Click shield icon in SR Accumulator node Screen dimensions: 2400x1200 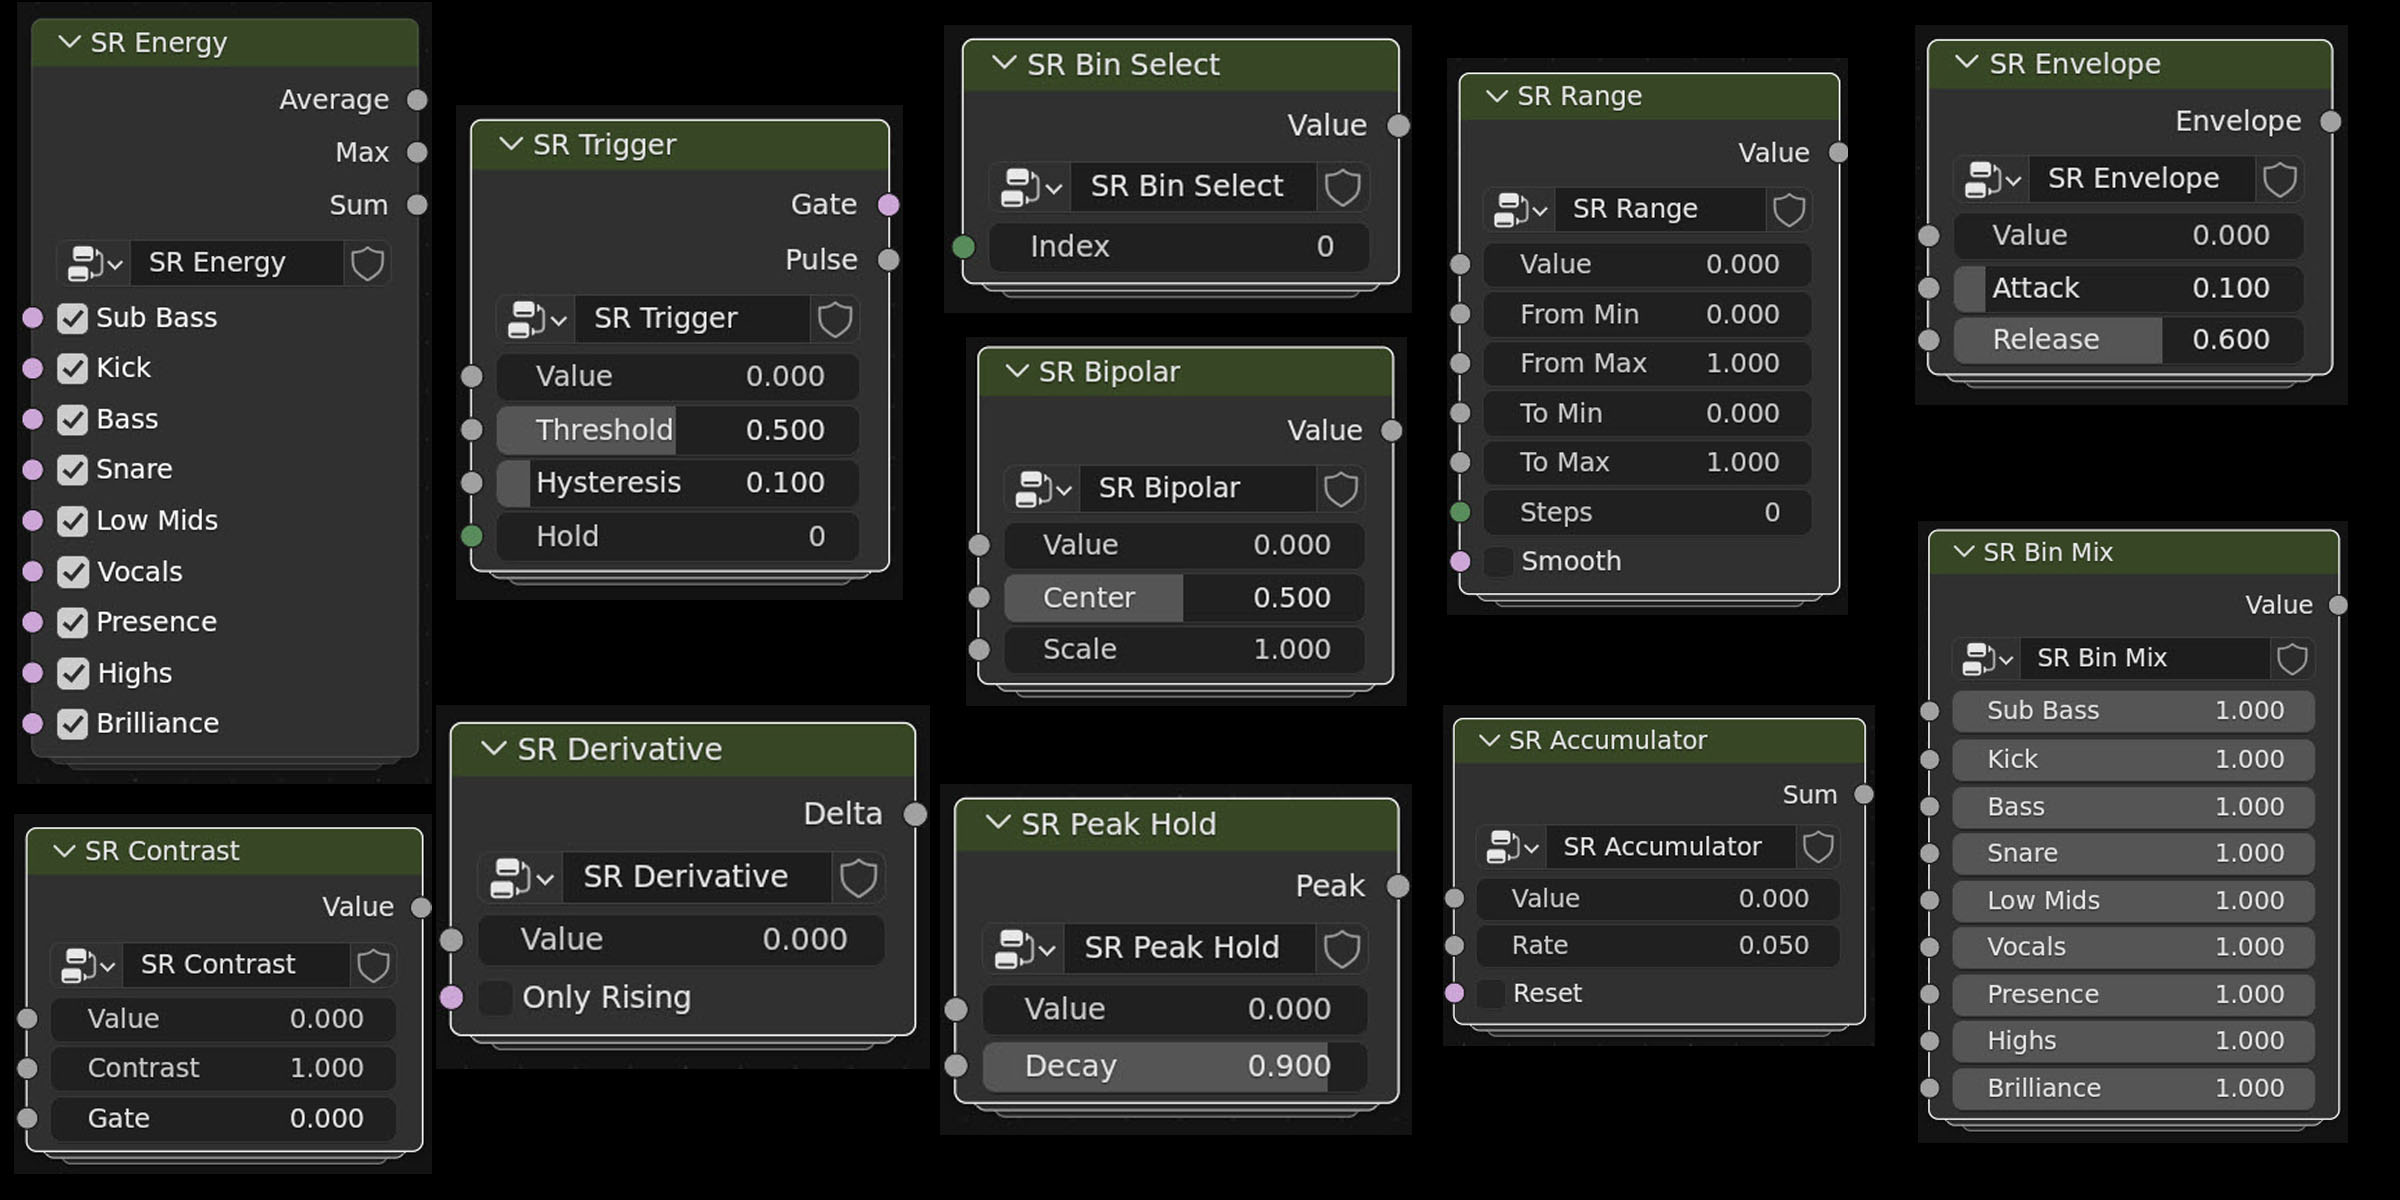point(1818,847)
